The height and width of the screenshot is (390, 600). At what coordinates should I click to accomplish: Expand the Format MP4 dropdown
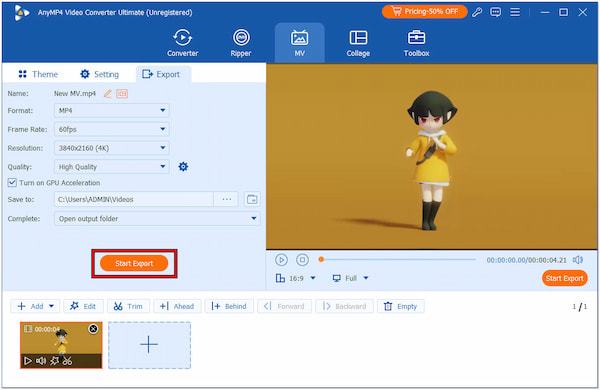[112, 110]
